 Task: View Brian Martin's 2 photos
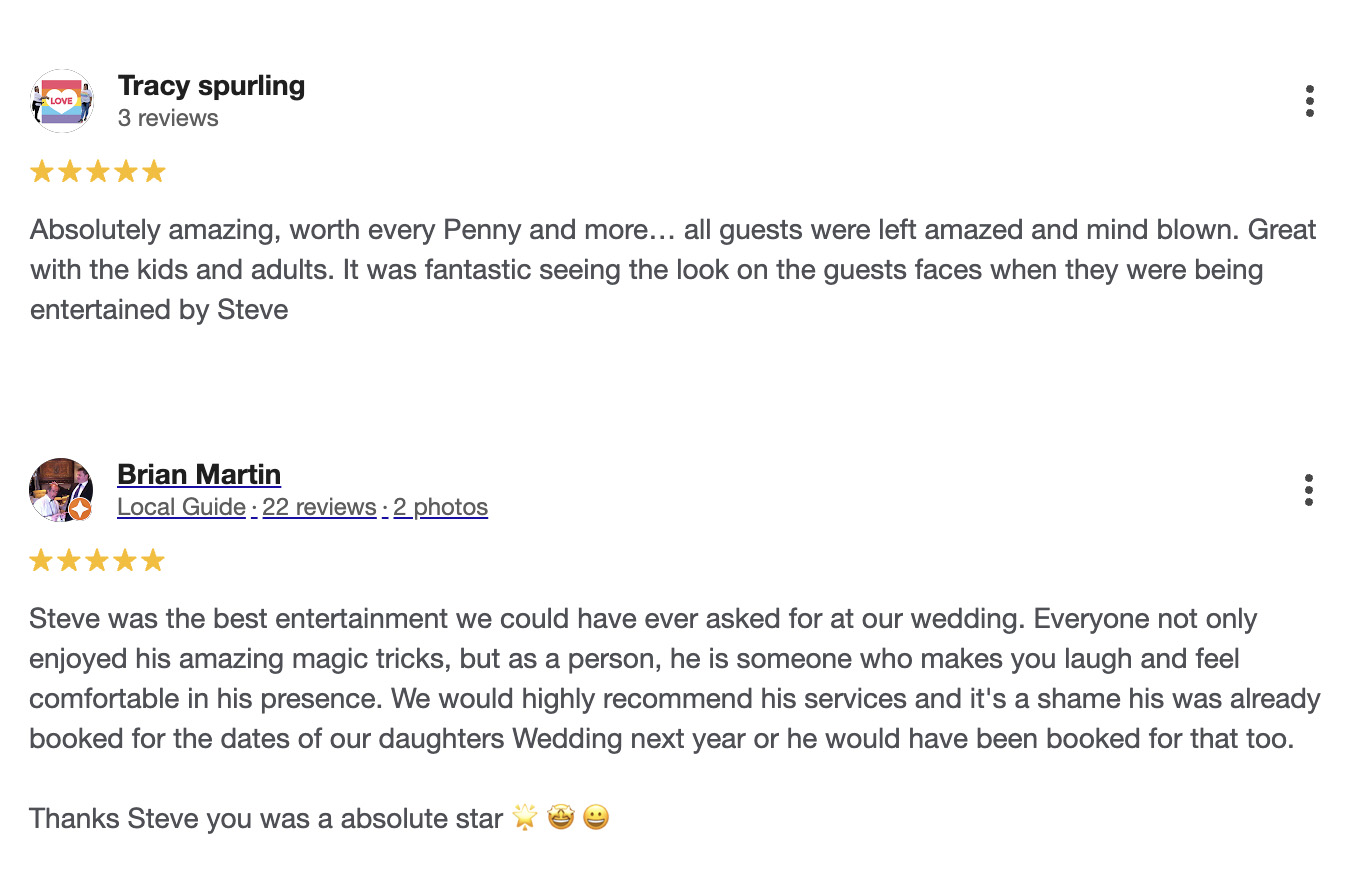click(x=440, y=507)
